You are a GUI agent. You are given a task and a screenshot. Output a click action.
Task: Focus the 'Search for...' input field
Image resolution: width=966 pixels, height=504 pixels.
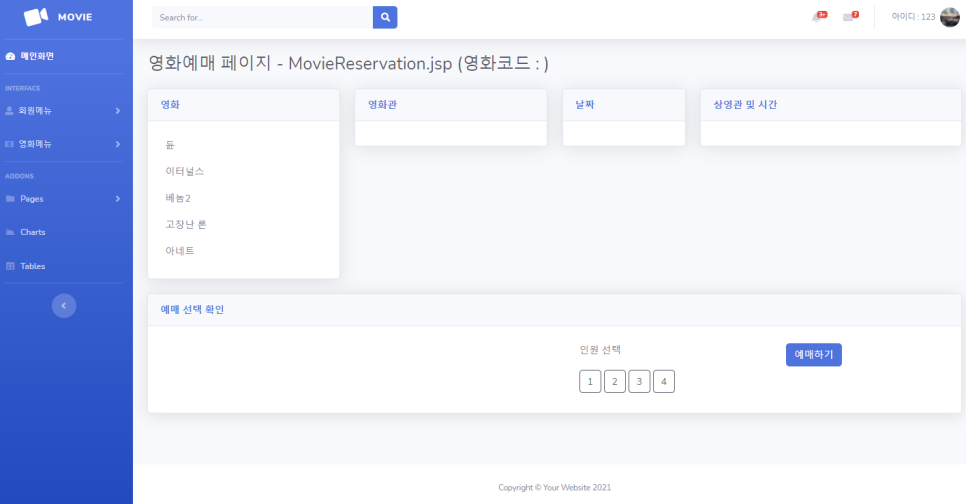(262, 17)
